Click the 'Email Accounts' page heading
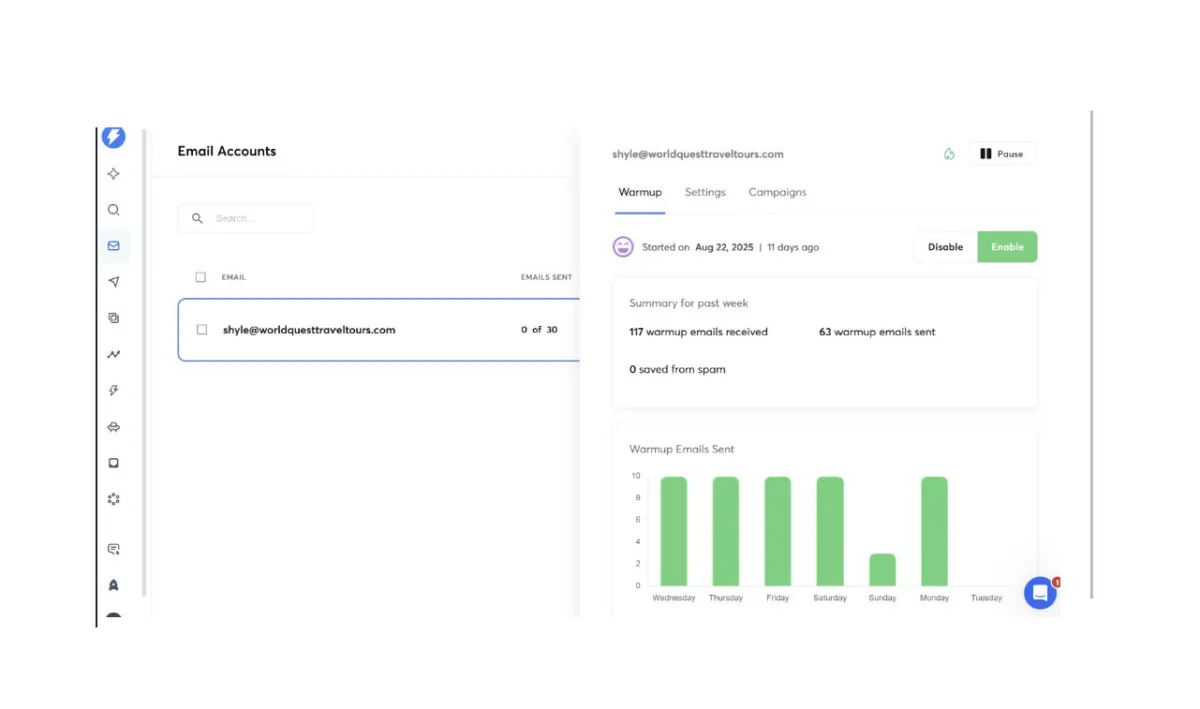The height and width of the screenshot is (709, 1200). coord(227,151)
